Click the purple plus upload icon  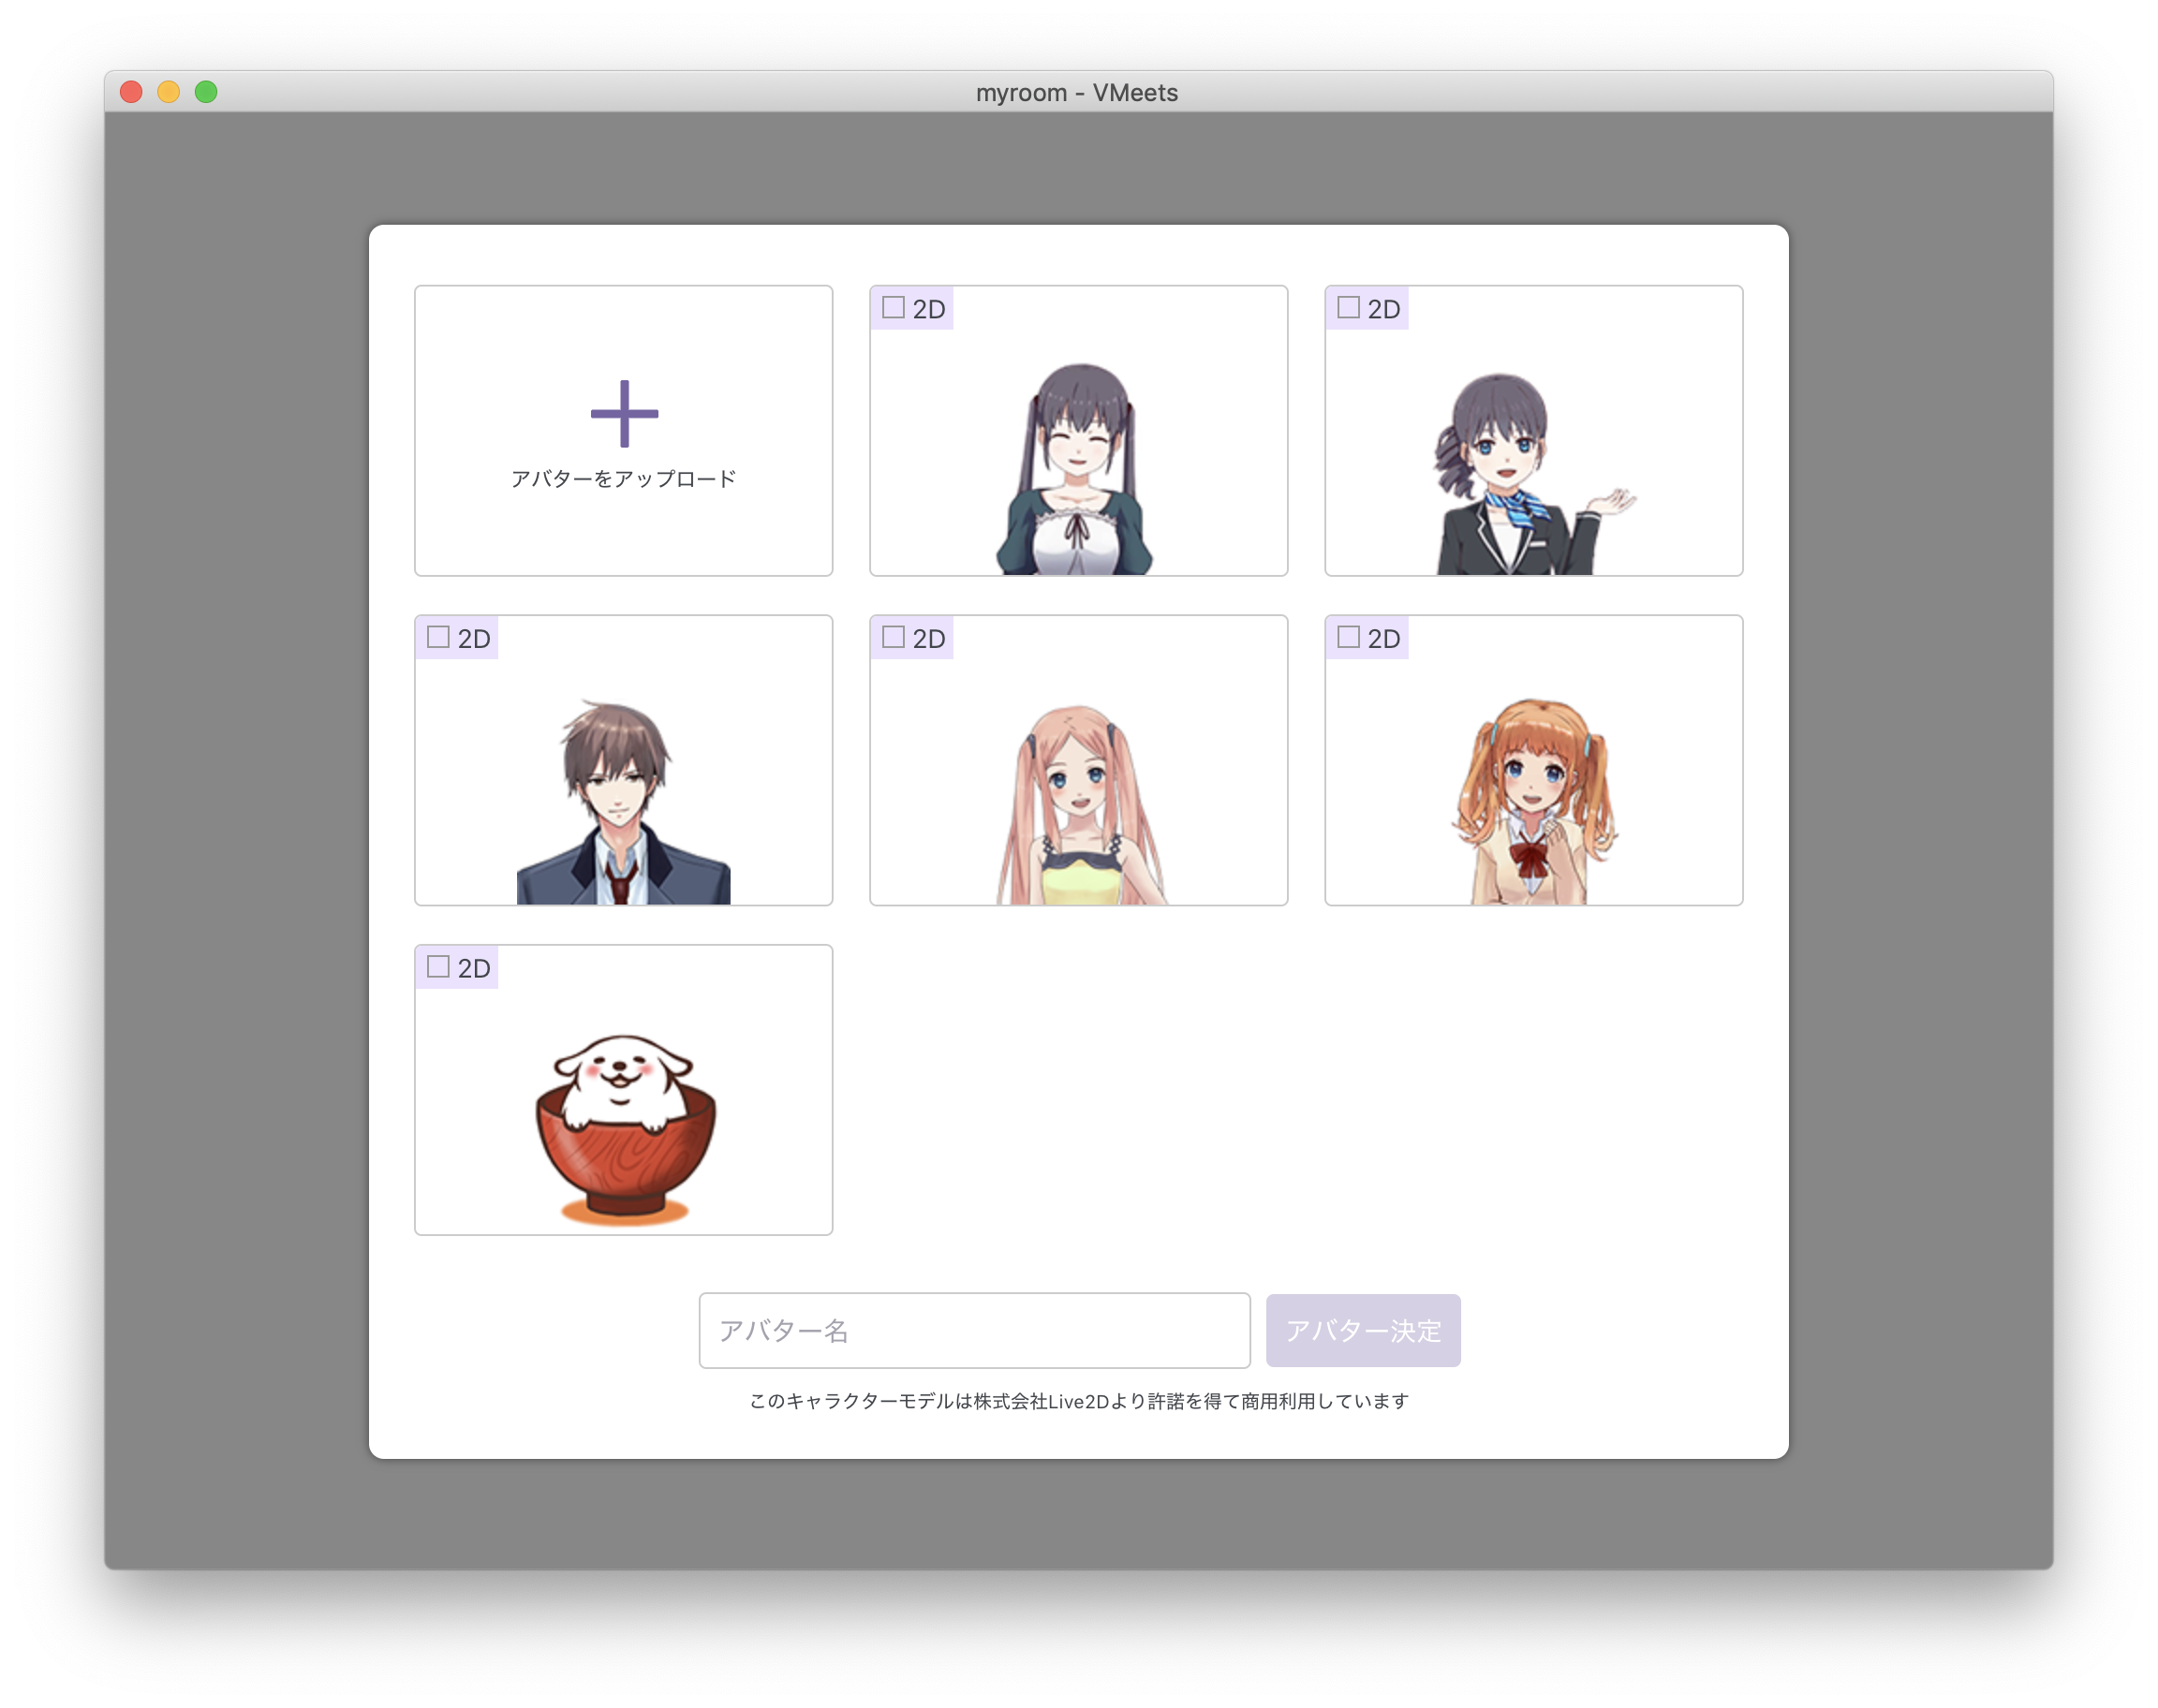624,413
